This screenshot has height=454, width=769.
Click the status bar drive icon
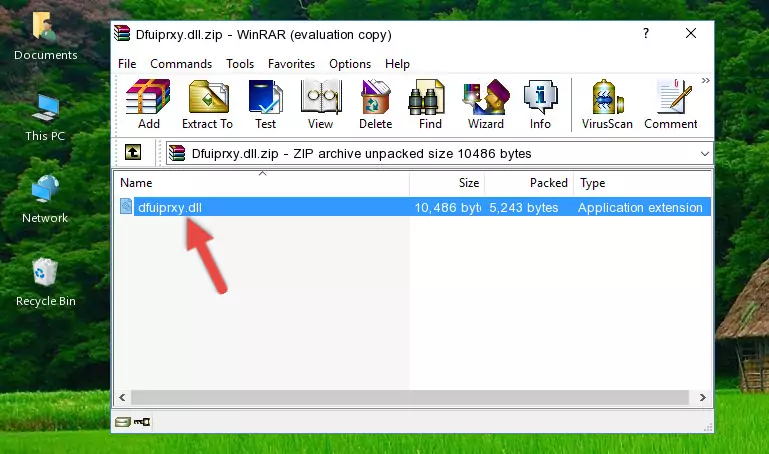click(x=122, y=422)
